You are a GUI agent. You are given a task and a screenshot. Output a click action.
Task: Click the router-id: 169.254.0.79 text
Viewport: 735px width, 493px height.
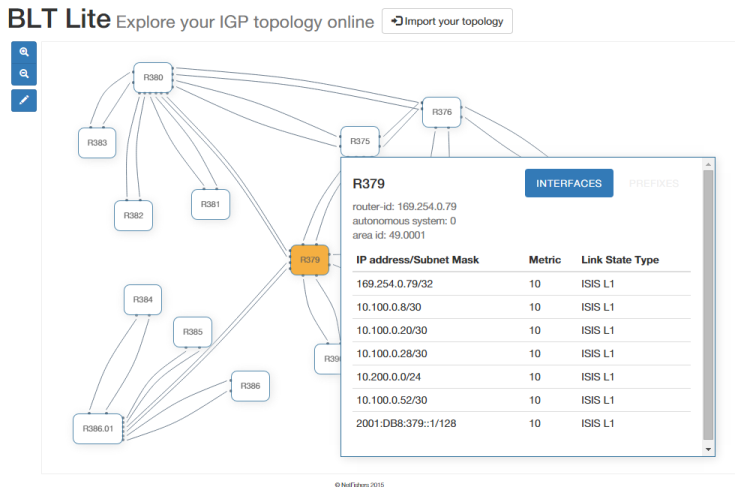coord(404,207)
